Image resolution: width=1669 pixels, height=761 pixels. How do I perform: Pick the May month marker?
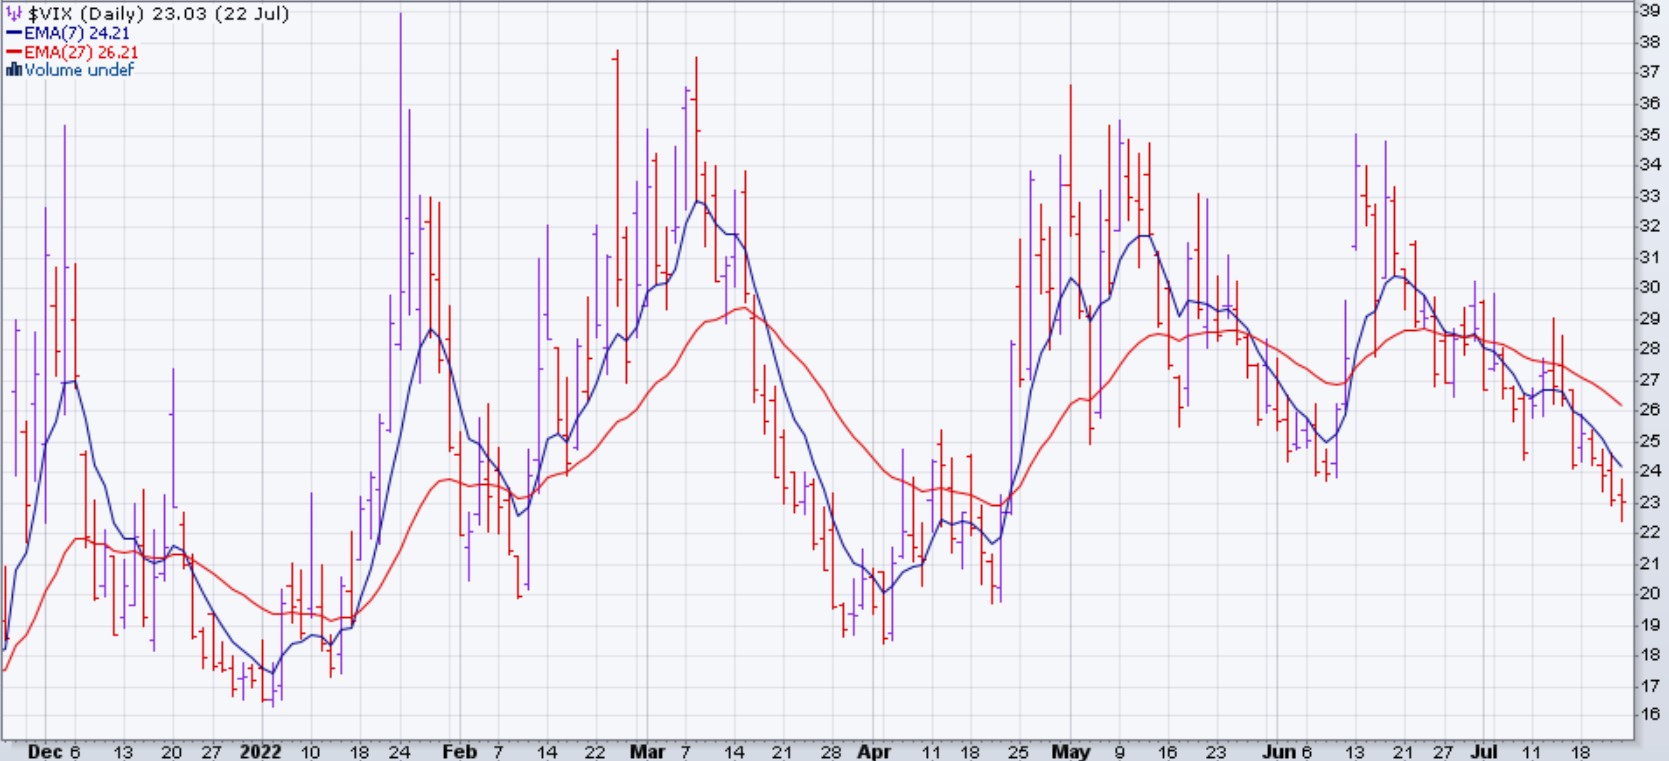click(1070, 751)
